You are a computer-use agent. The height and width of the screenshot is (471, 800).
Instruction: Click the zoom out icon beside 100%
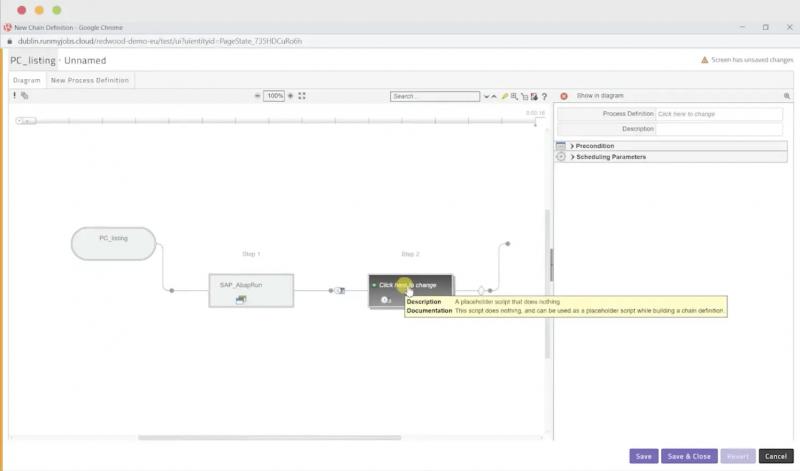[x=258, y=96]
